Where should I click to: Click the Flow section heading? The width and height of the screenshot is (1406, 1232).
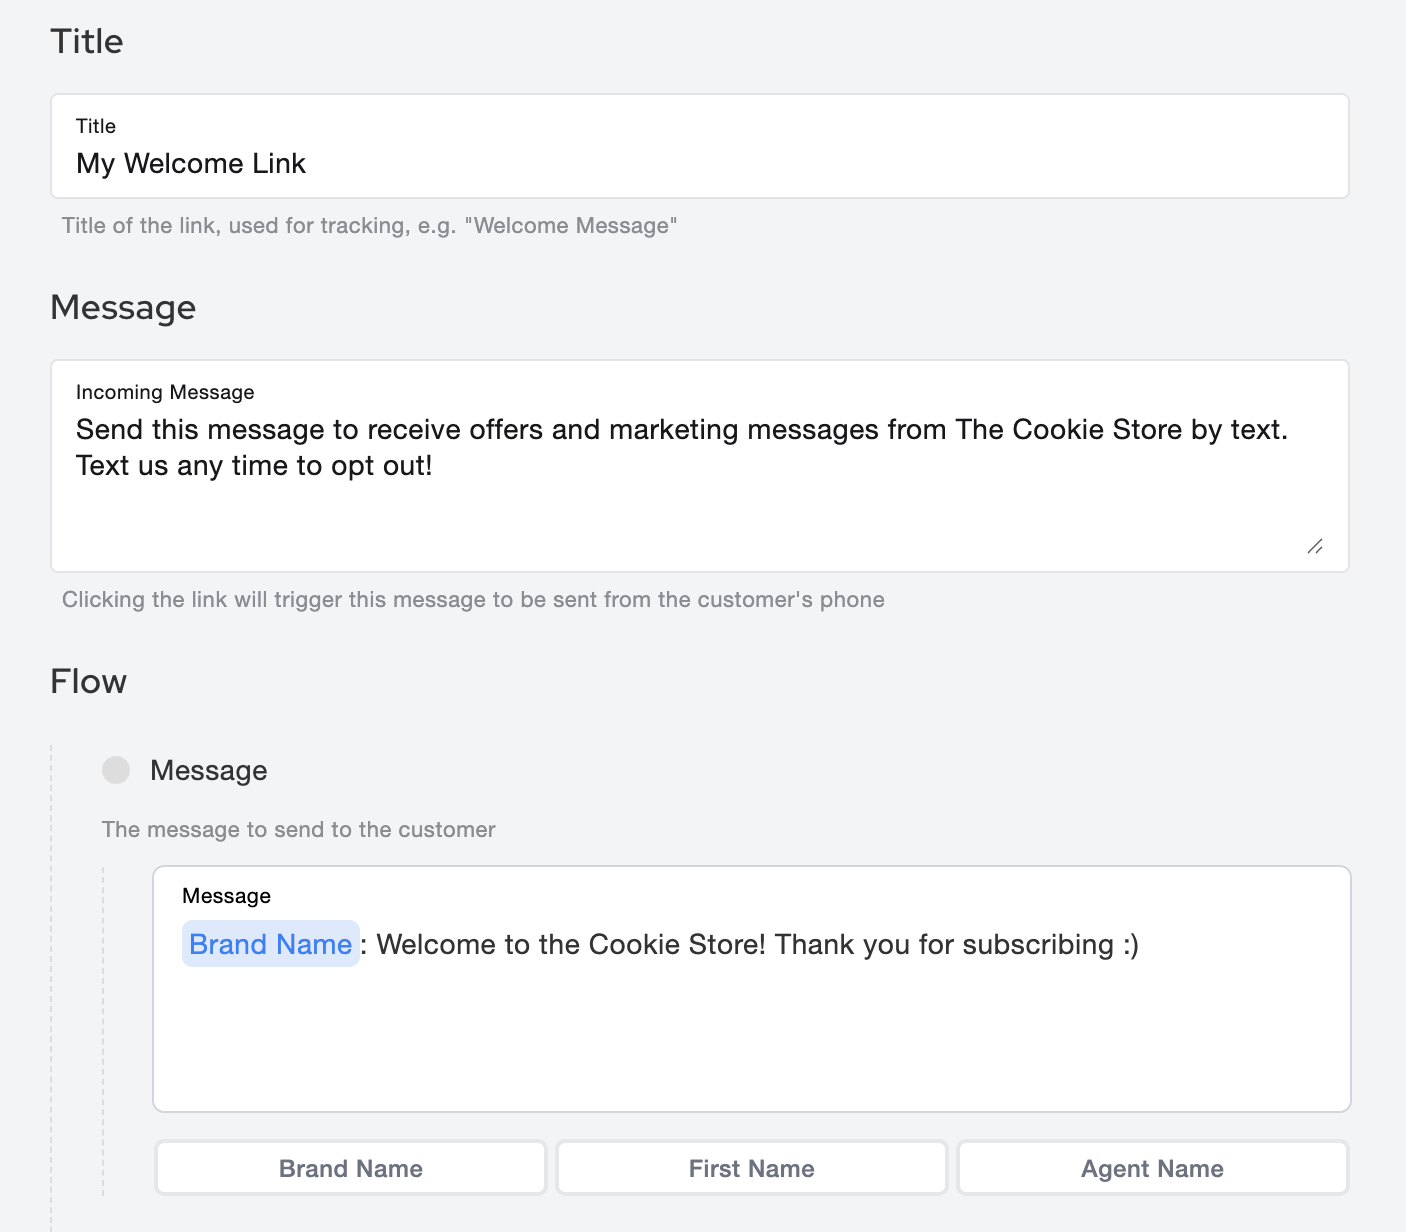click(x=88, y=681)
